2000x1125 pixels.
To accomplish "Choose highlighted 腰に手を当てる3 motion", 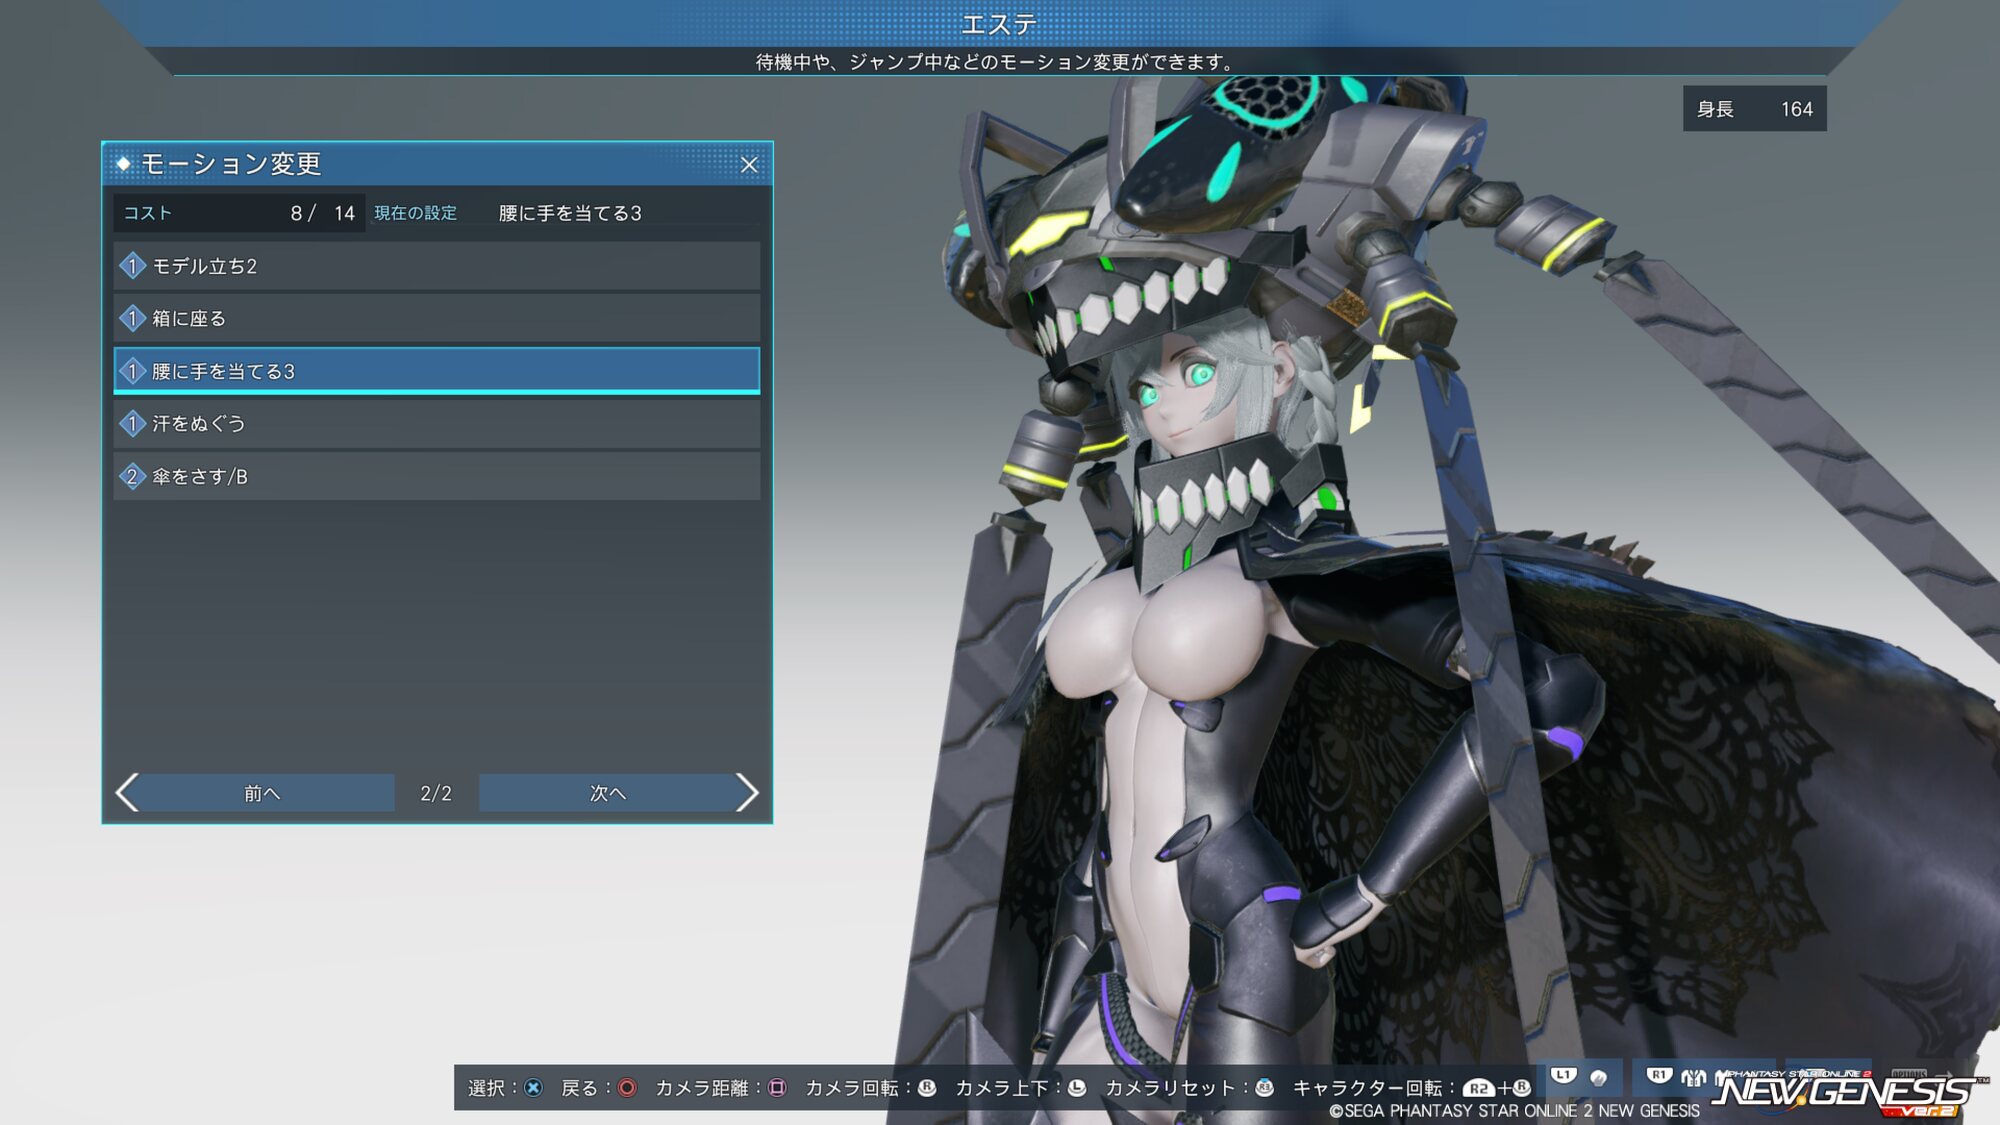I will click(436, 371).
